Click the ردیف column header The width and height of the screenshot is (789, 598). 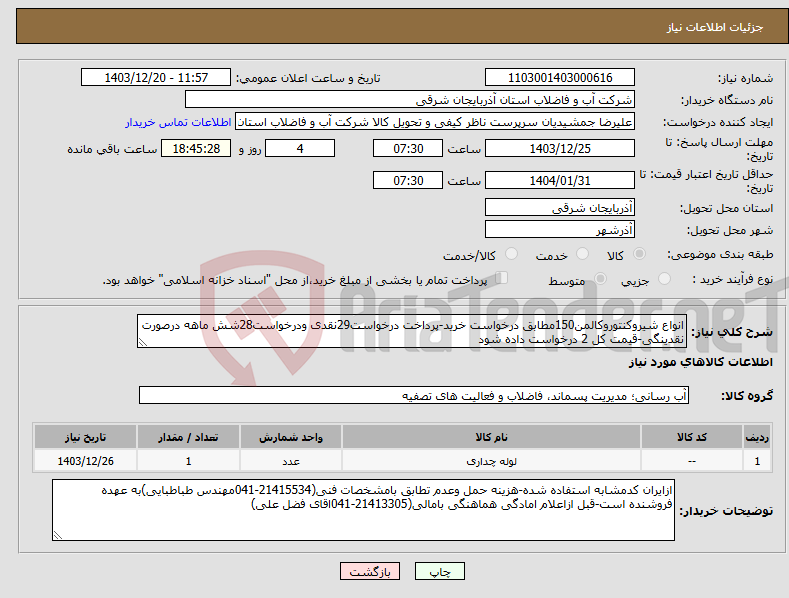pos(757,437)
